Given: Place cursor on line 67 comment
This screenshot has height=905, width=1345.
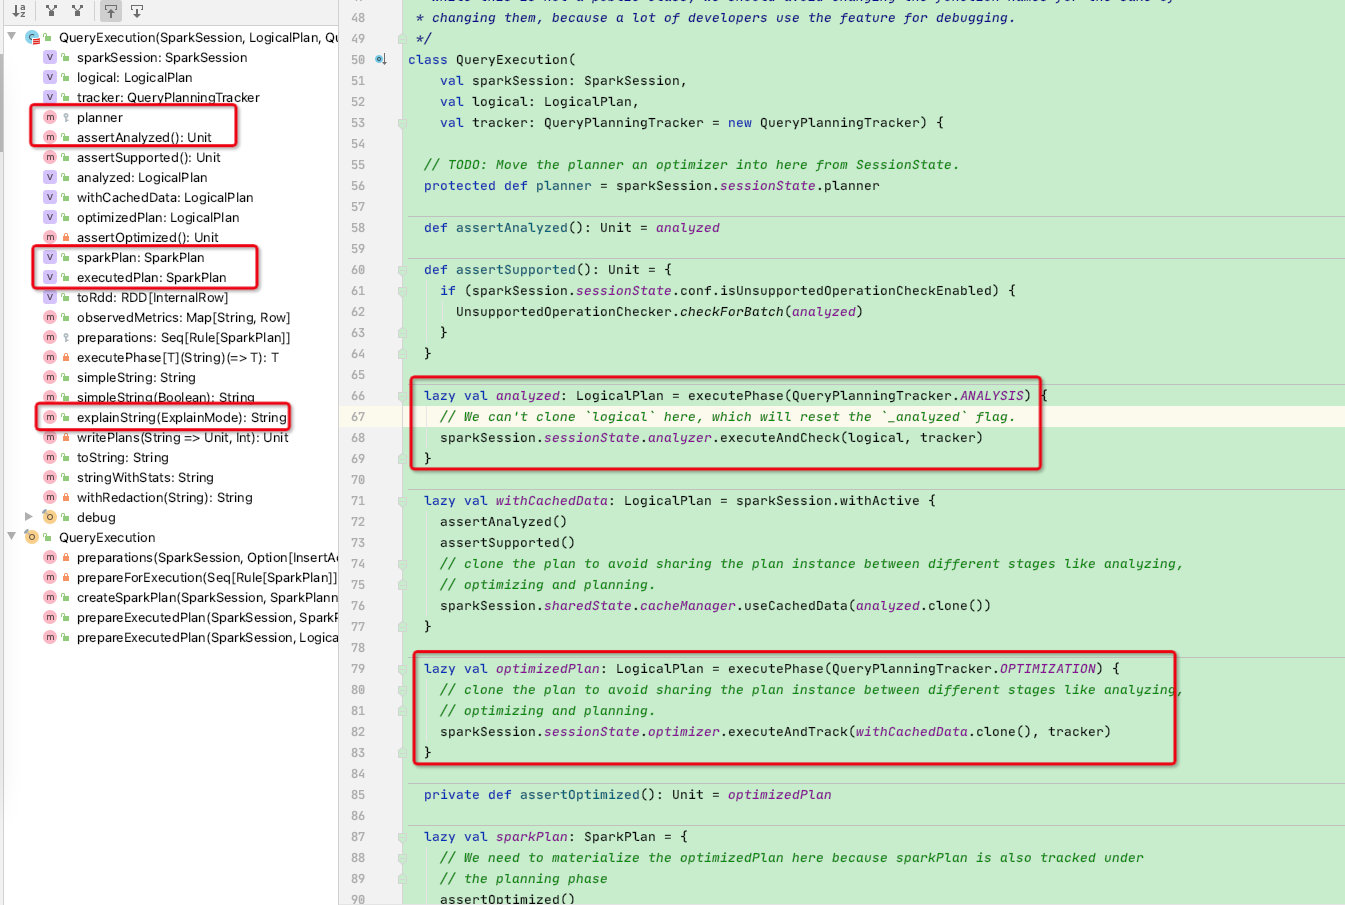Looking at the screenshot, I should click(727, 417).
